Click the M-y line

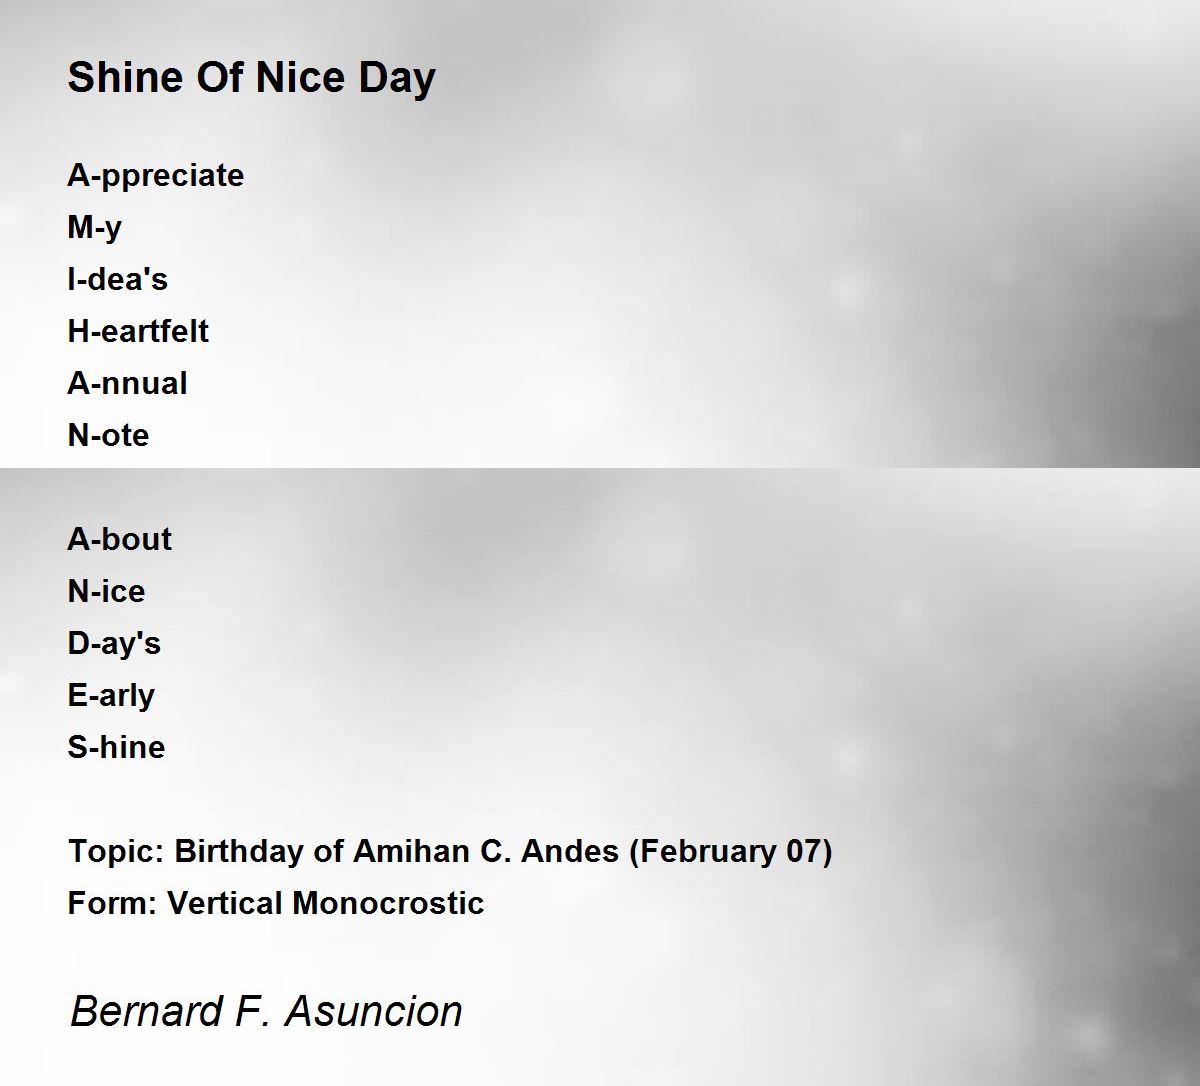pyautogui.click(x=95, y=228)
